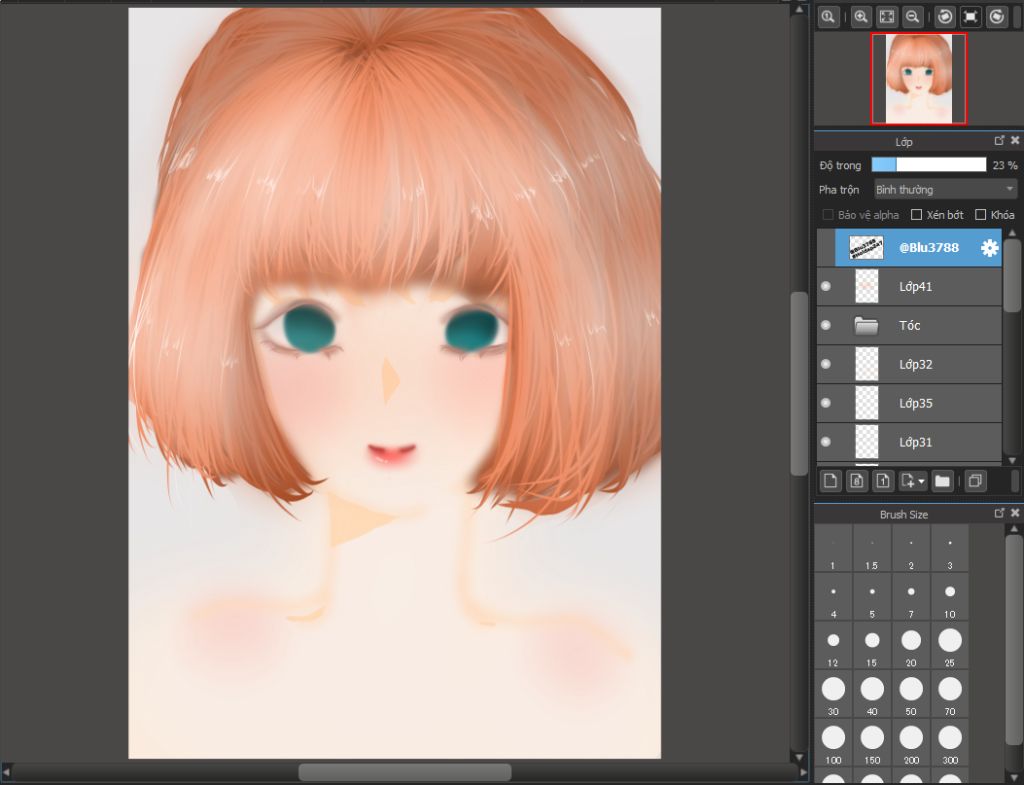
Task: Open settings gear for @Blu3788 layer
Action: click(x=989, y=248)
